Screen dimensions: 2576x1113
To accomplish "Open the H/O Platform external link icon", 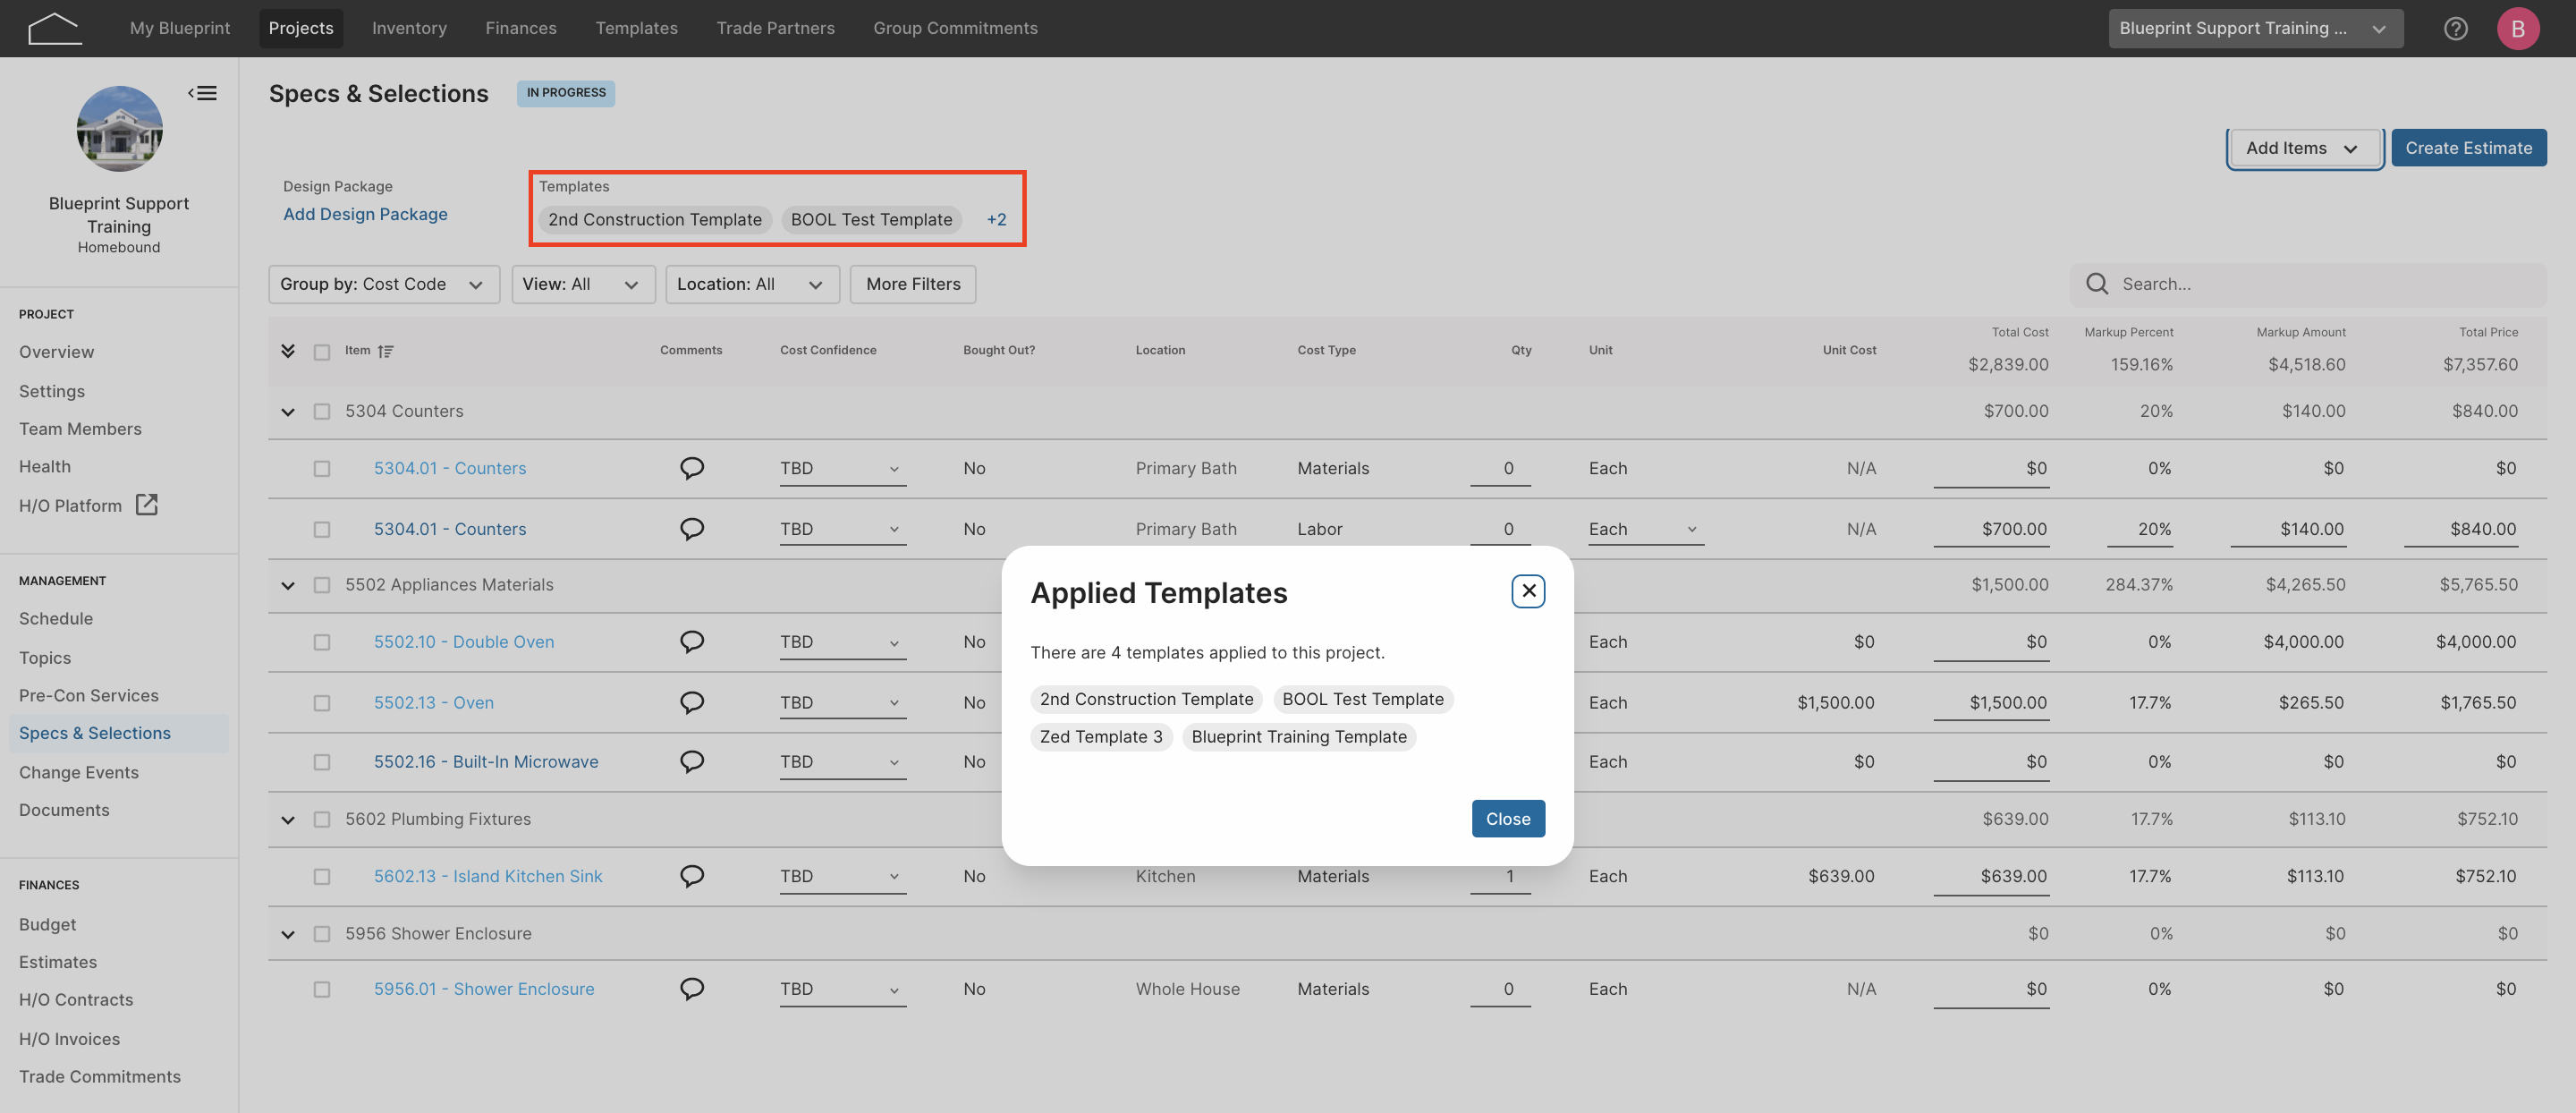I will coord(147,504).
